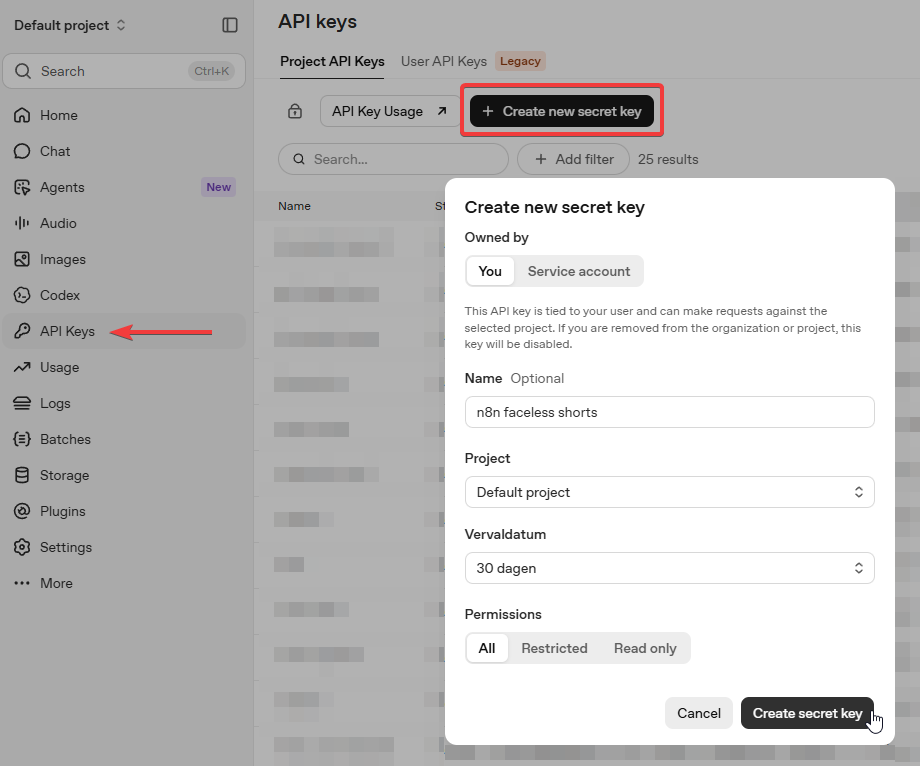Click the Images sidebar icon
Screen dimensions: 920x766
[22, 259]
